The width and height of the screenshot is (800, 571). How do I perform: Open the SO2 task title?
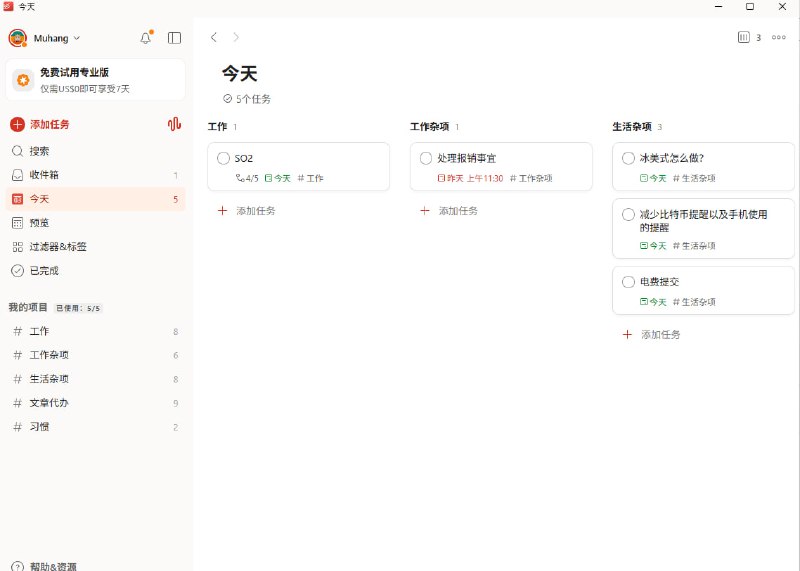pos(244,158)
